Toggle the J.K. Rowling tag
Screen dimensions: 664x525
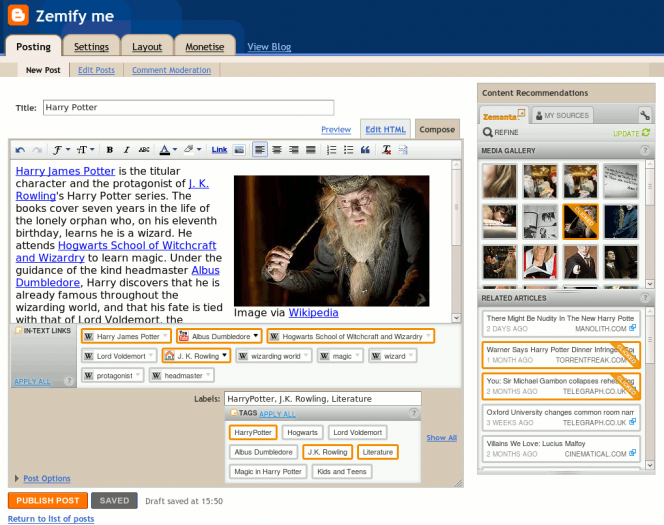coord(327,452)
